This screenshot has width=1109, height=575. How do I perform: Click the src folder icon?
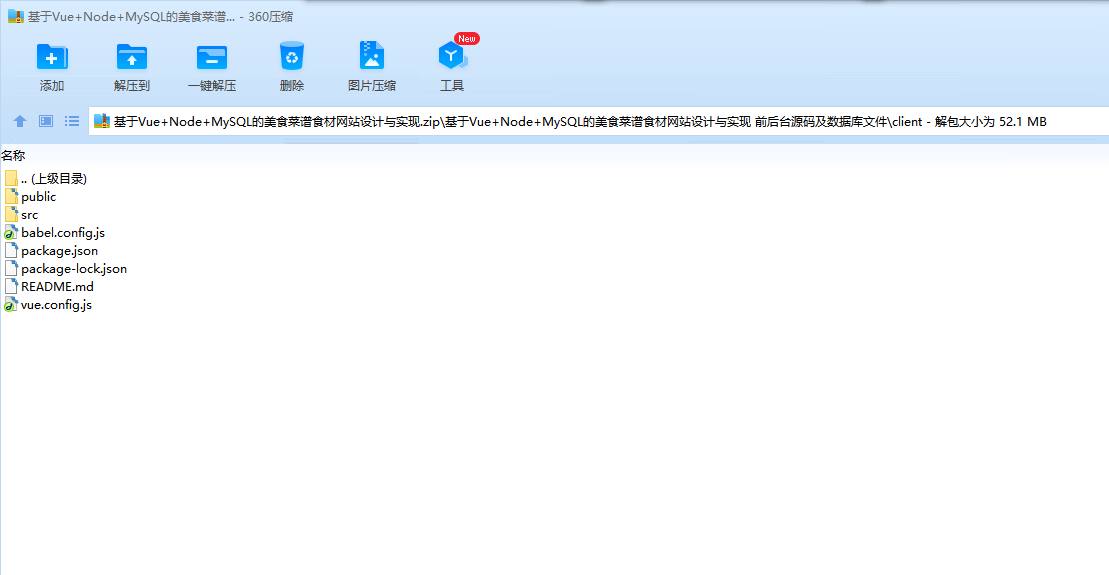coord(11,215)
